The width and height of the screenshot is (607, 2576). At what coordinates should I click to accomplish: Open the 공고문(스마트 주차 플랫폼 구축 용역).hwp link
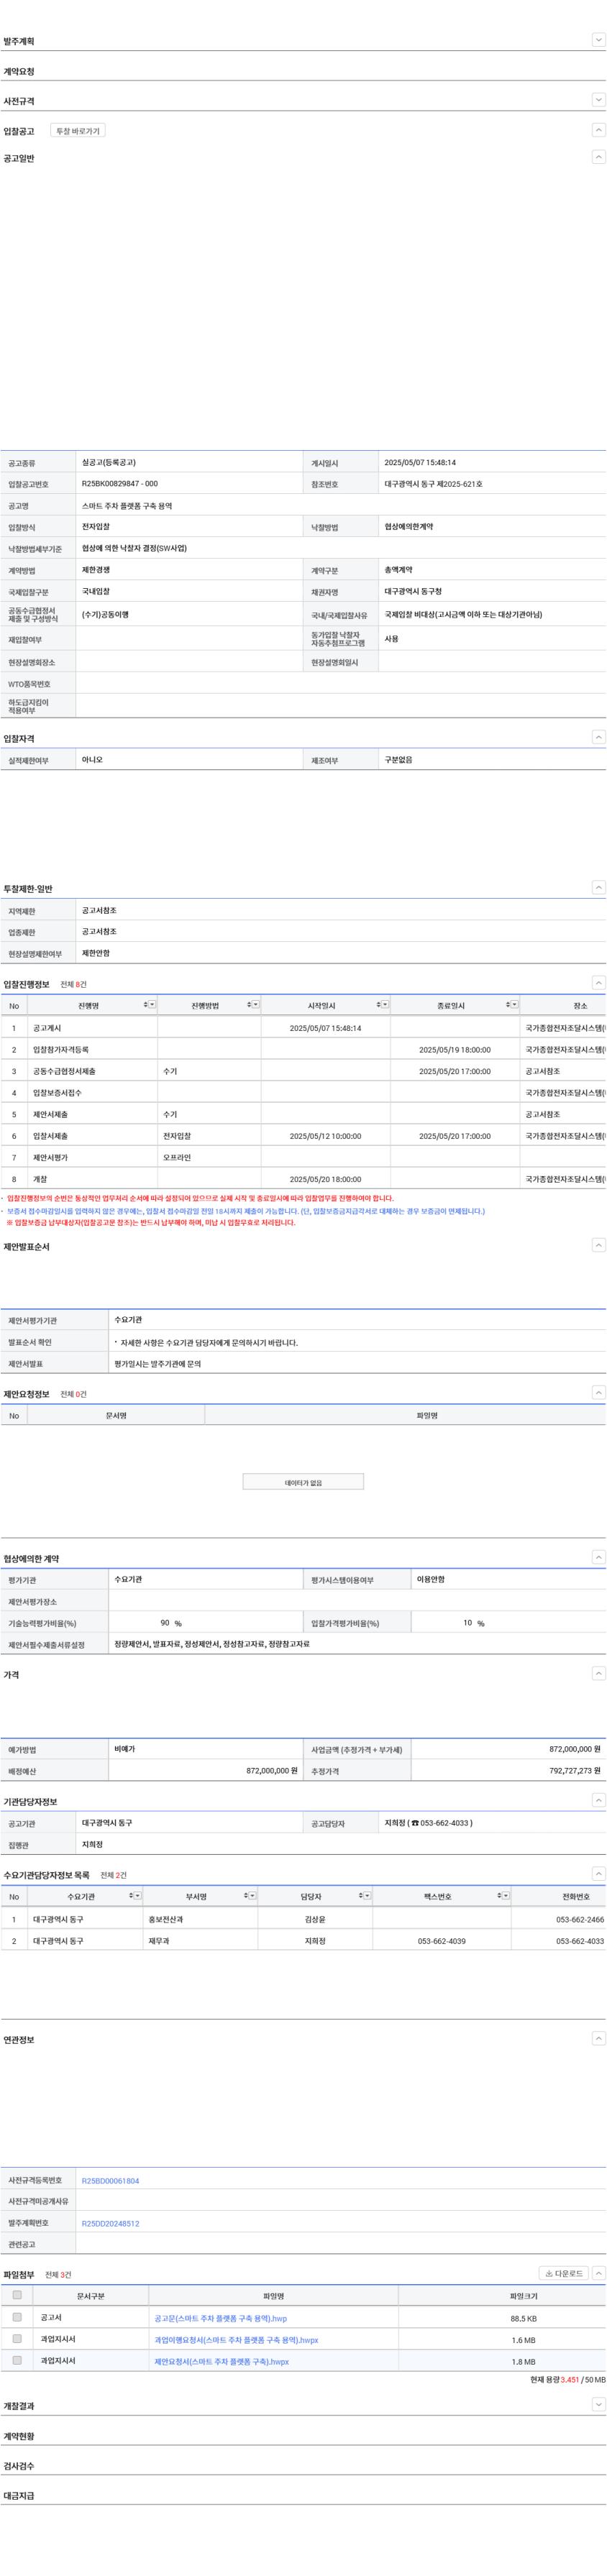[x=221, y=2317]
